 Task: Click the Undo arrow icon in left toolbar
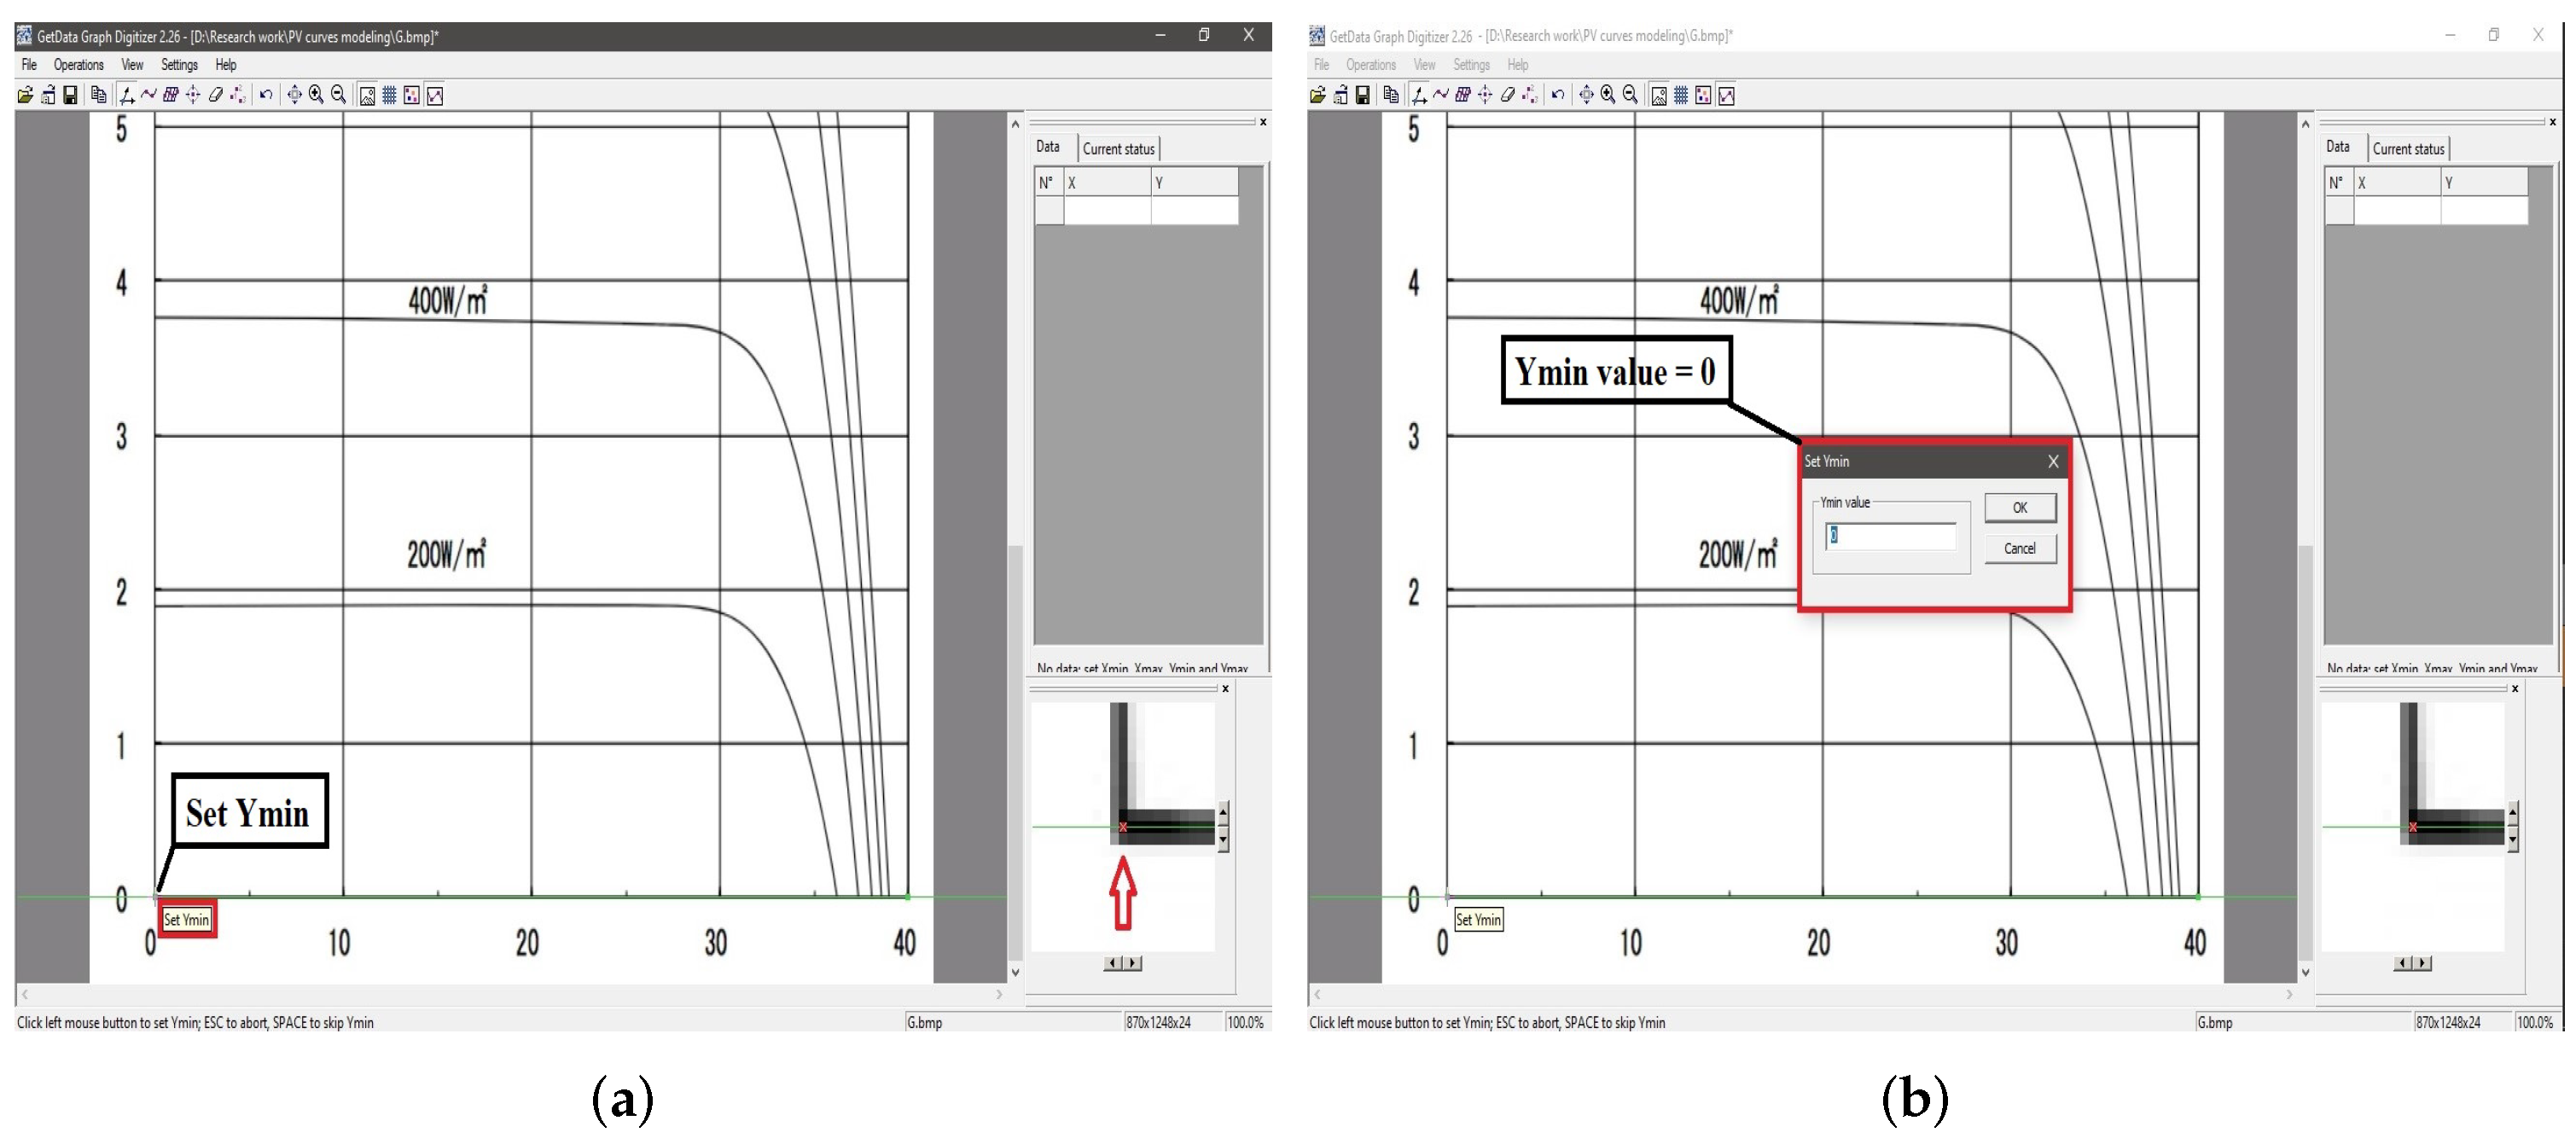click(x=266, y=95)
